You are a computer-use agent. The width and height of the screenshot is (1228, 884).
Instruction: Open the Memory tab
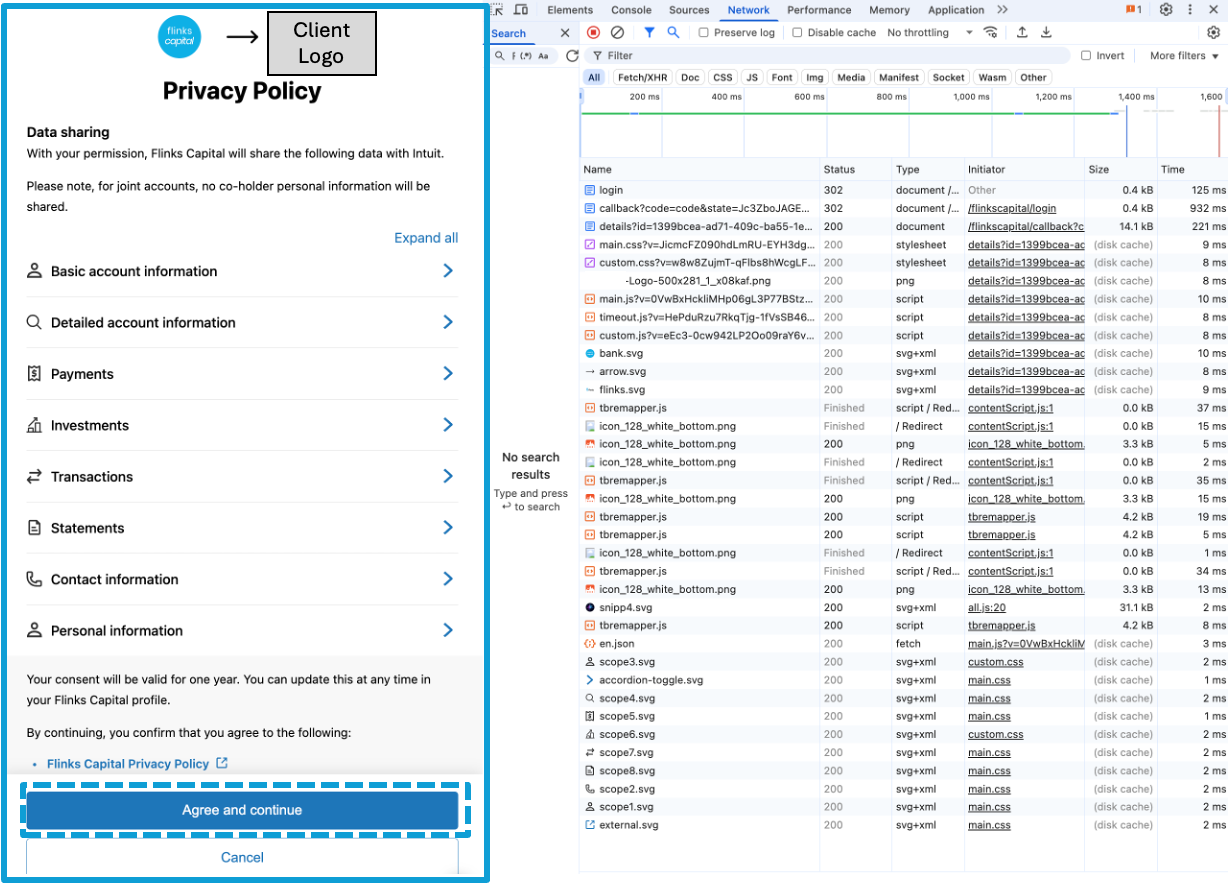[889, 10]
